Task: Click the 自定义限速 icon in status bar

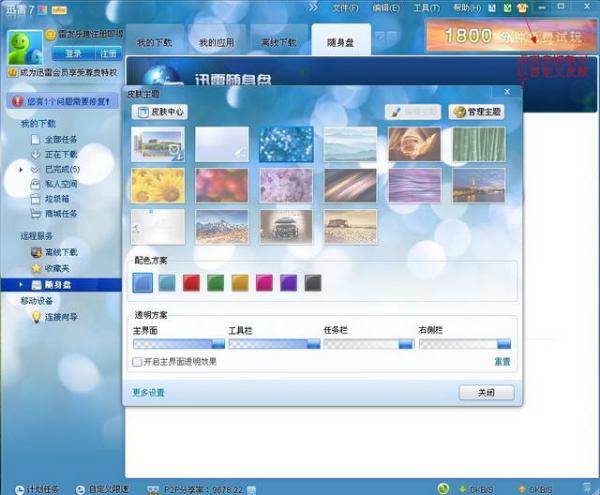Action: (80, 489)
